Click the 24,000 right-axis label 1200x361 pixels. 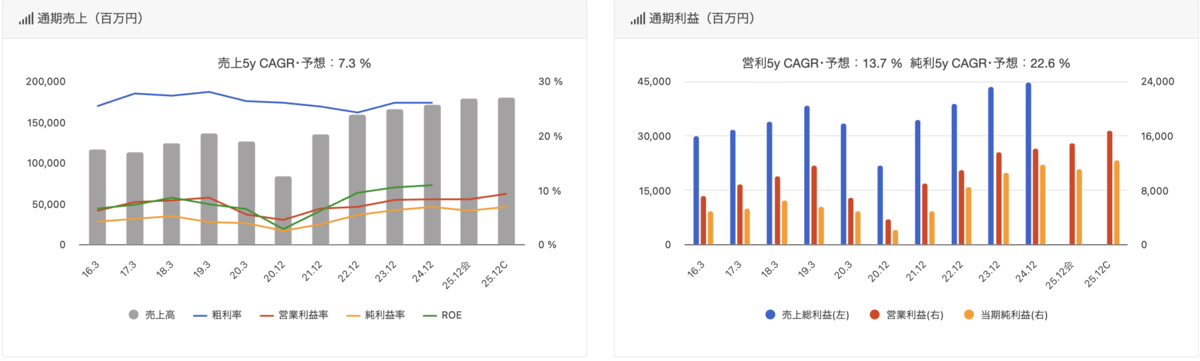[x=1158, y=82]
